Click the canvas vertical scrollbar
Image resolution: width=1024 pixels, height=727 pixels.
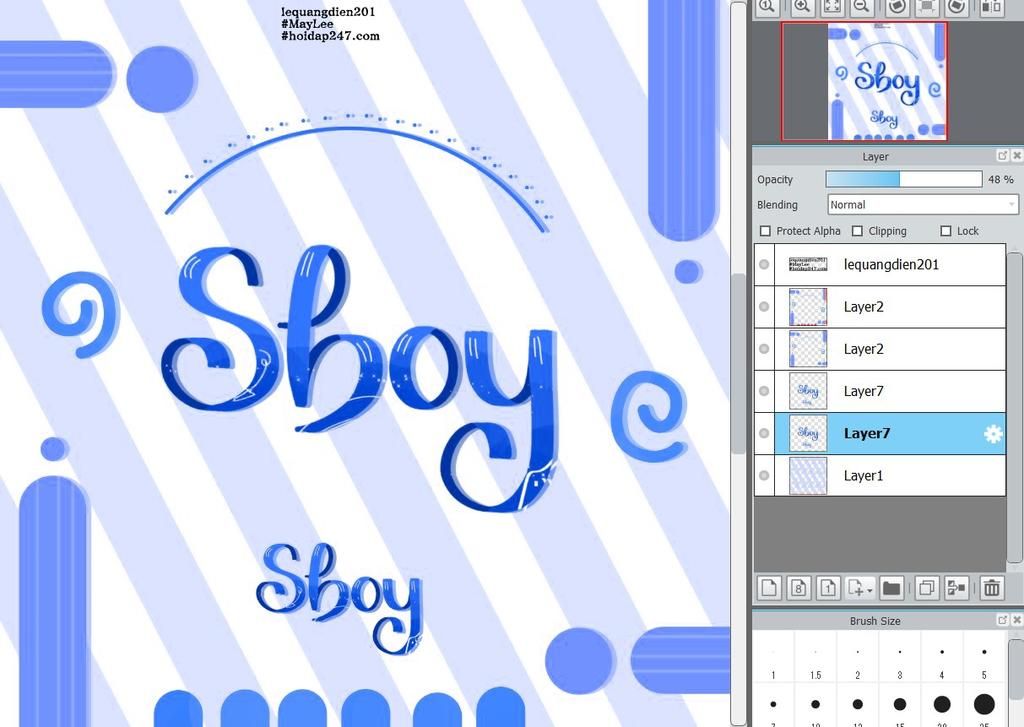coord(738,363)
